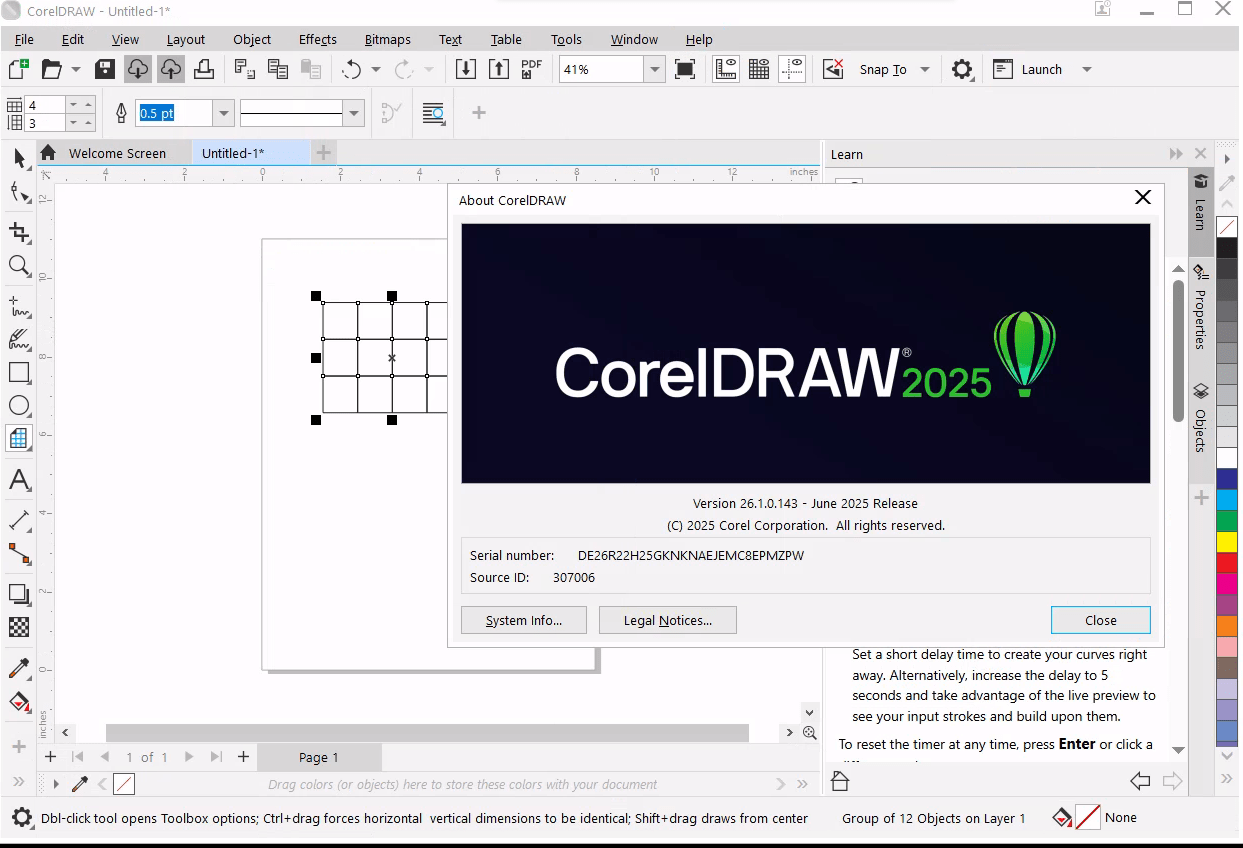Screen dimensions: 1243x848
Task: Open the Options gear in the toolbar
Action: point(962,69)
